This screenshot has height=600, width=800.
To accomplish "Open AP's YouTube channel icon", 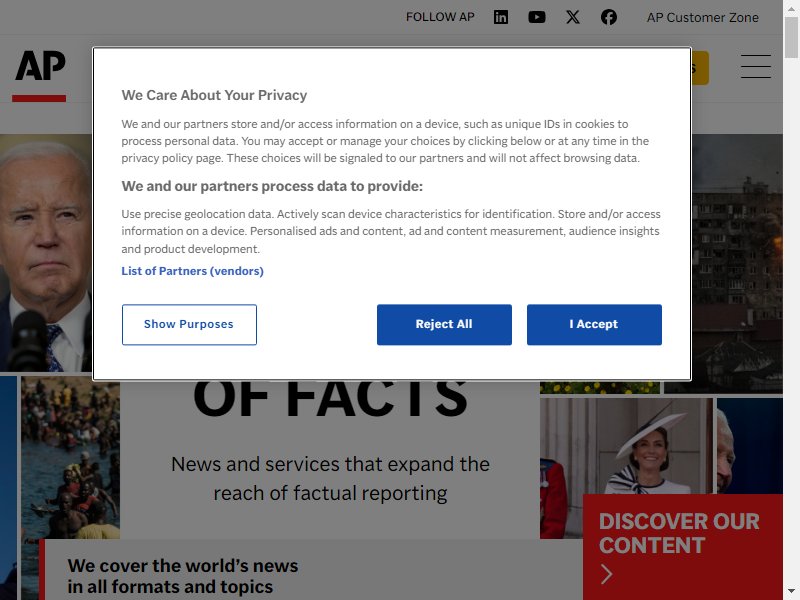I will click(x=536, y=17).
